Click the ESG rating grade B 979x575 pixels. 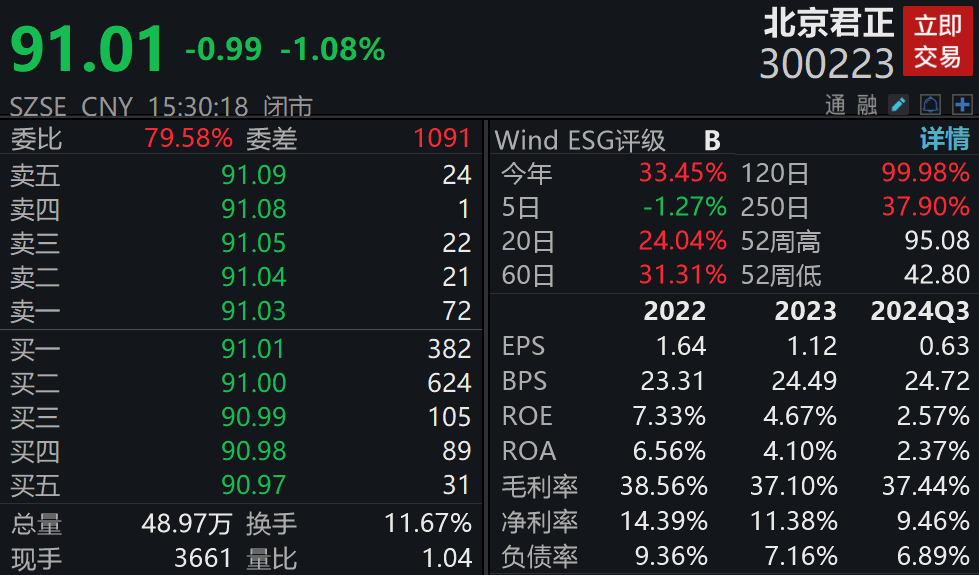[712, 141]
